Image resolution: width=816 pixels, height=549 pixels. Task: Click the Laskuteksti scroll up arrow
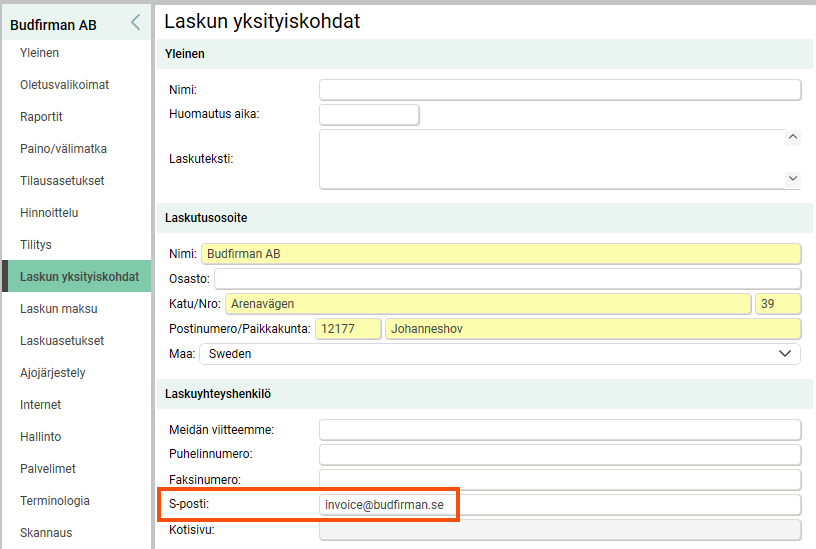[793, 137]
